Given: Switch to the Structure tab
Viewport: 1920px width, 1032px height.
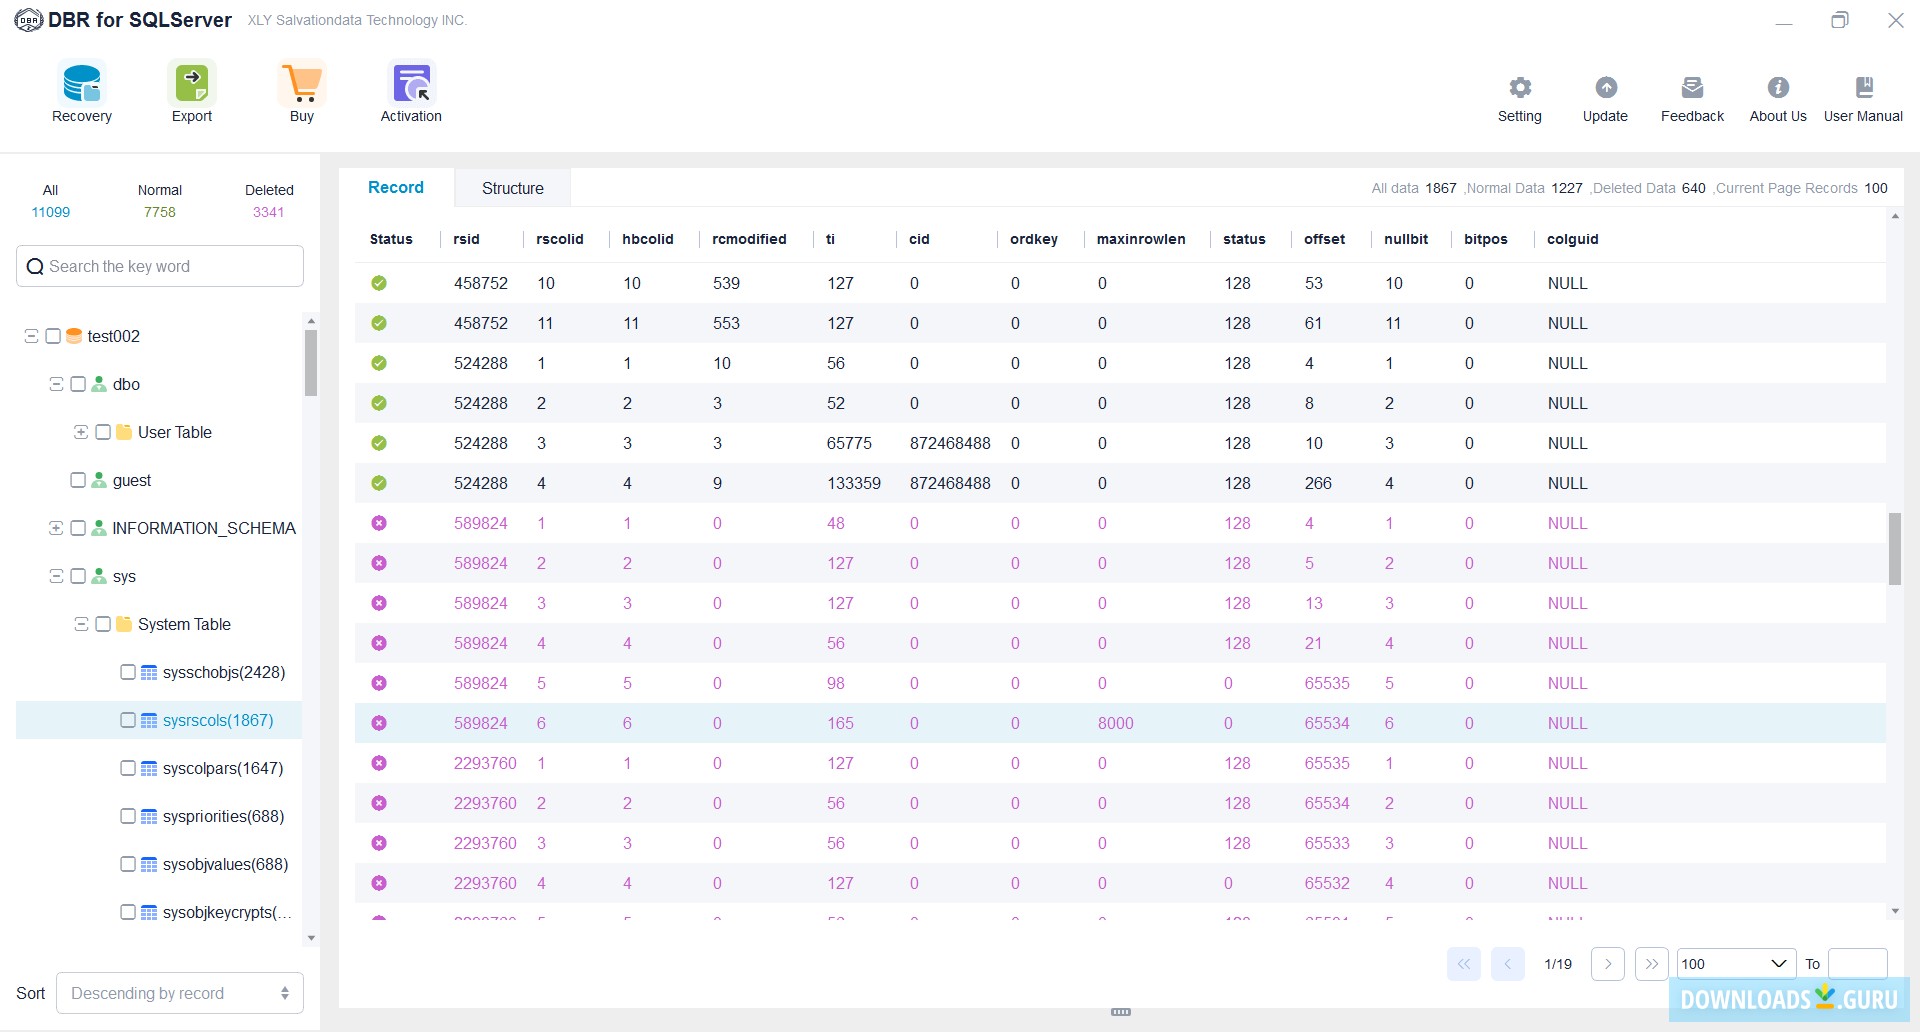Looking at the screenshot, I should coord(513,188).
